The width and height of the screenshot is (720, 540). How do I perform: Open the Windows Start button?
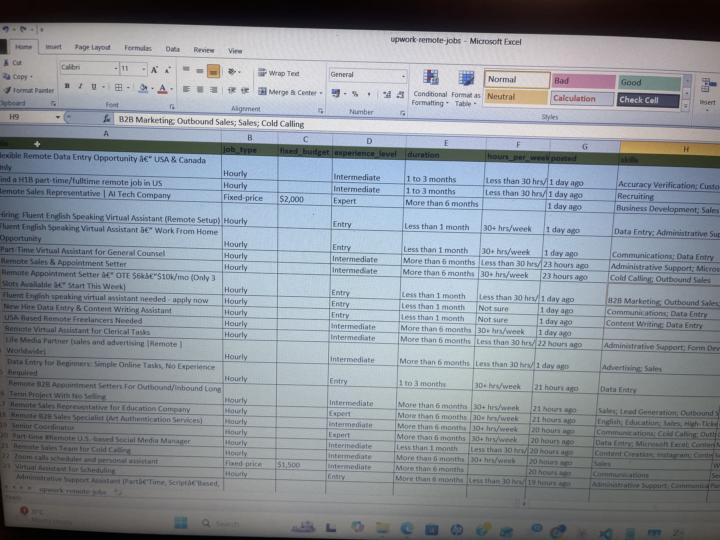click(x=181, y=523)
